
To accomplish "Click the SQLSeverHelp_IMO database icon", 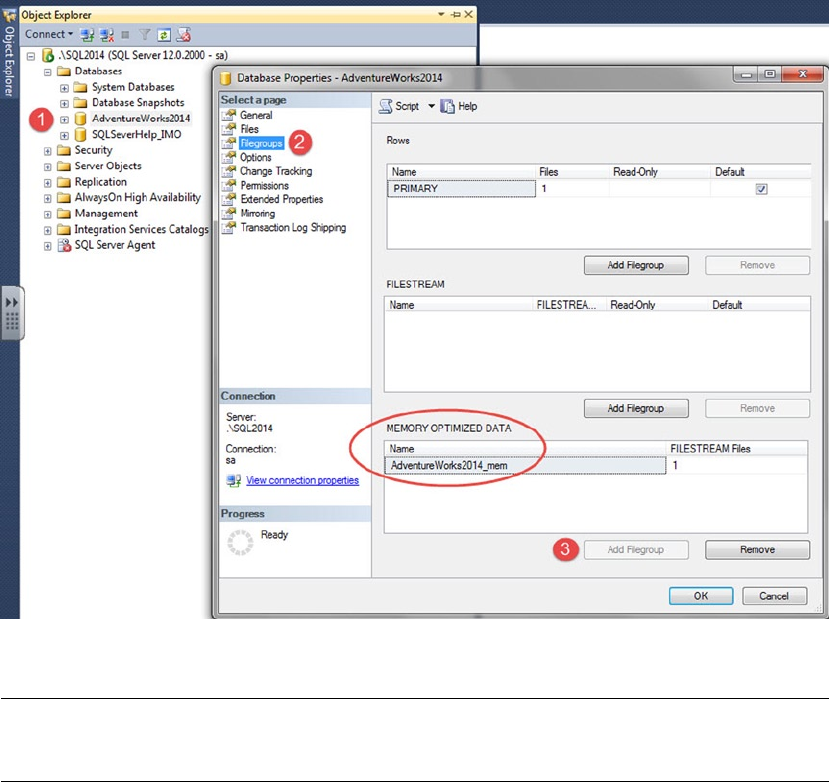I will pos(80,134).
